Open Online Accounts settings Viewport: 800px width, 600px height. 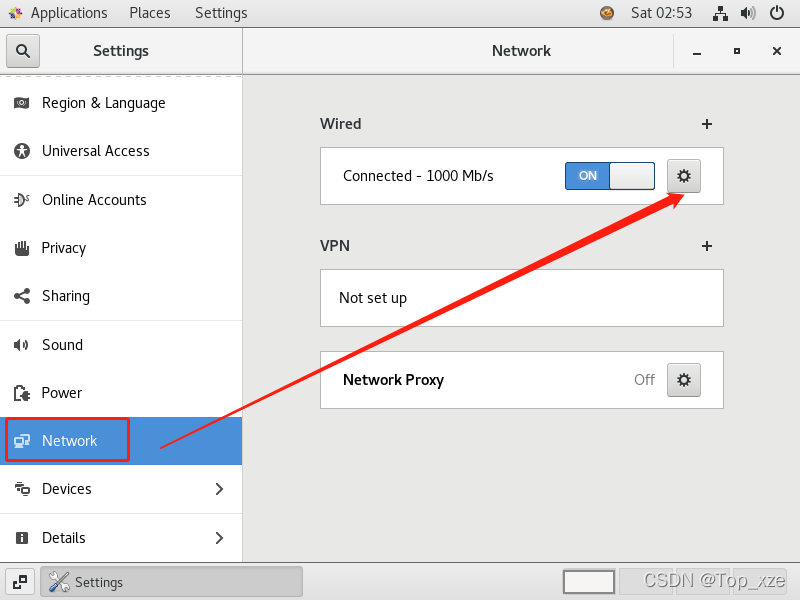pos(121,200)
